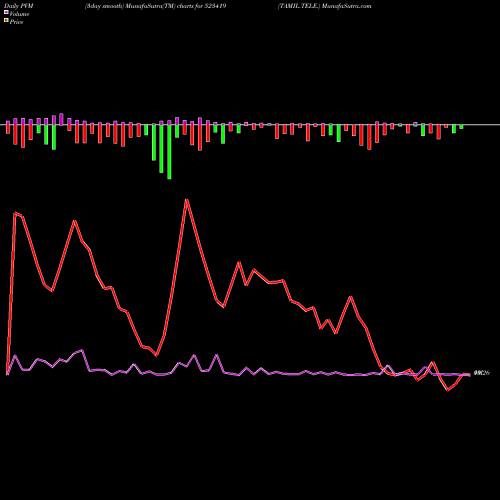Click the 'Price' legend label

[x=16, y=22]
